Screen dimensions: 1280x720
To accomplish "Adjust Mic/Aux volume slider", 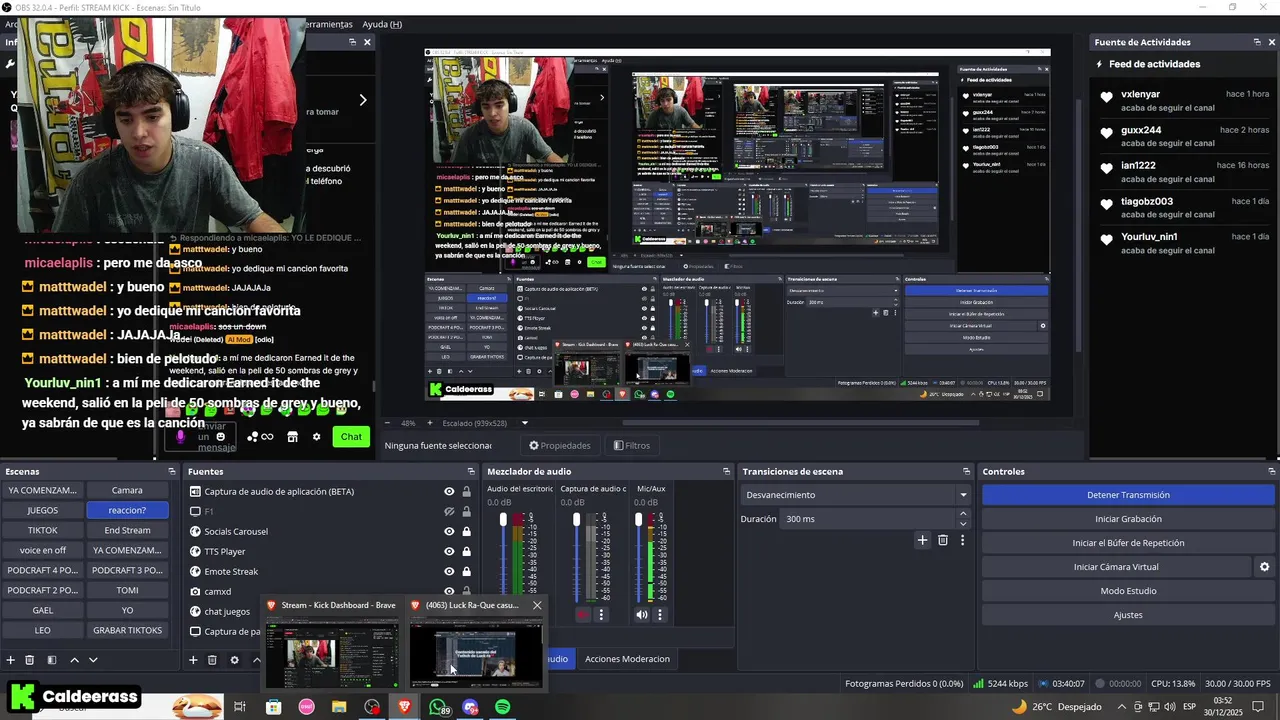I will (638, 520).
